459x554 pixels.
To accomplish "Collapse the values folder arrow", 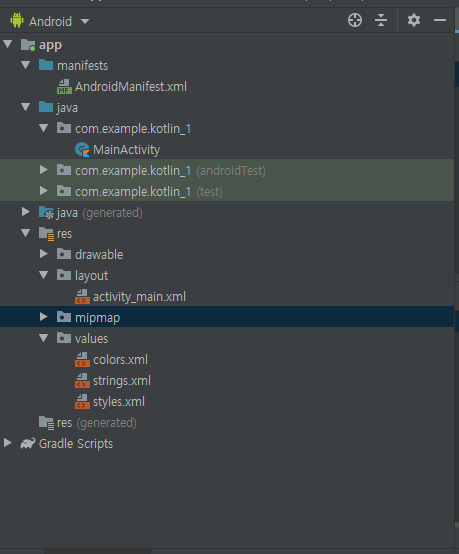I will [x=44, y=338].
